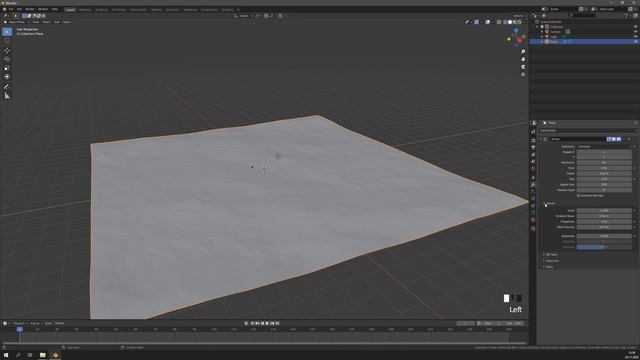Select the Annotate tool
The width and height of the screenshot is (640, 360).
coord(7,87)
